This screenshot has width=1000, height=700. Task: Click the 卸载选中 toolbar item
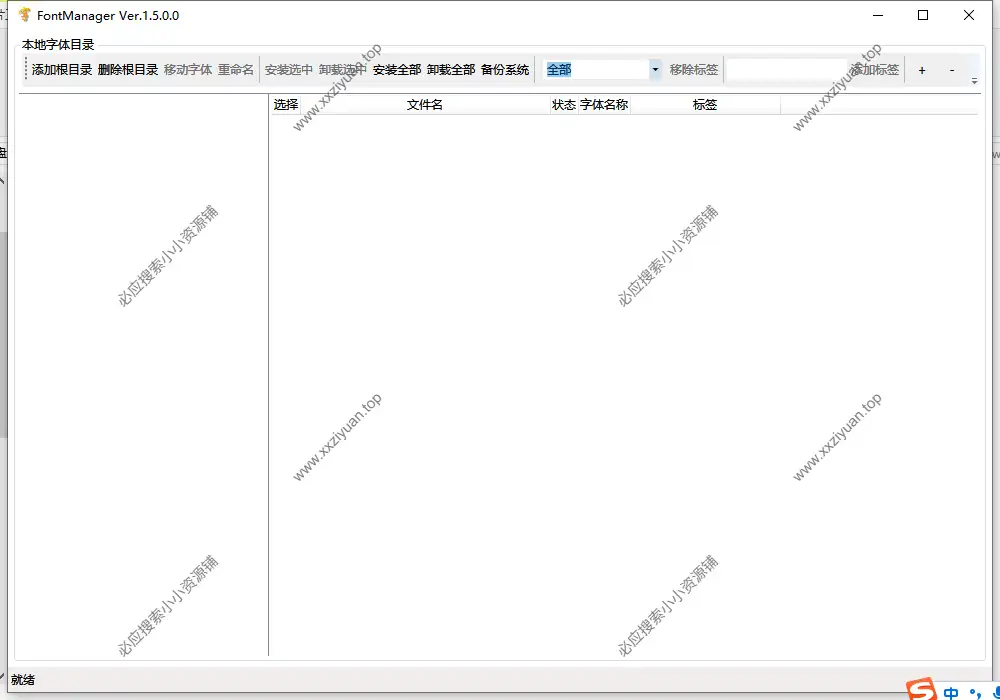tap(342, 69)
